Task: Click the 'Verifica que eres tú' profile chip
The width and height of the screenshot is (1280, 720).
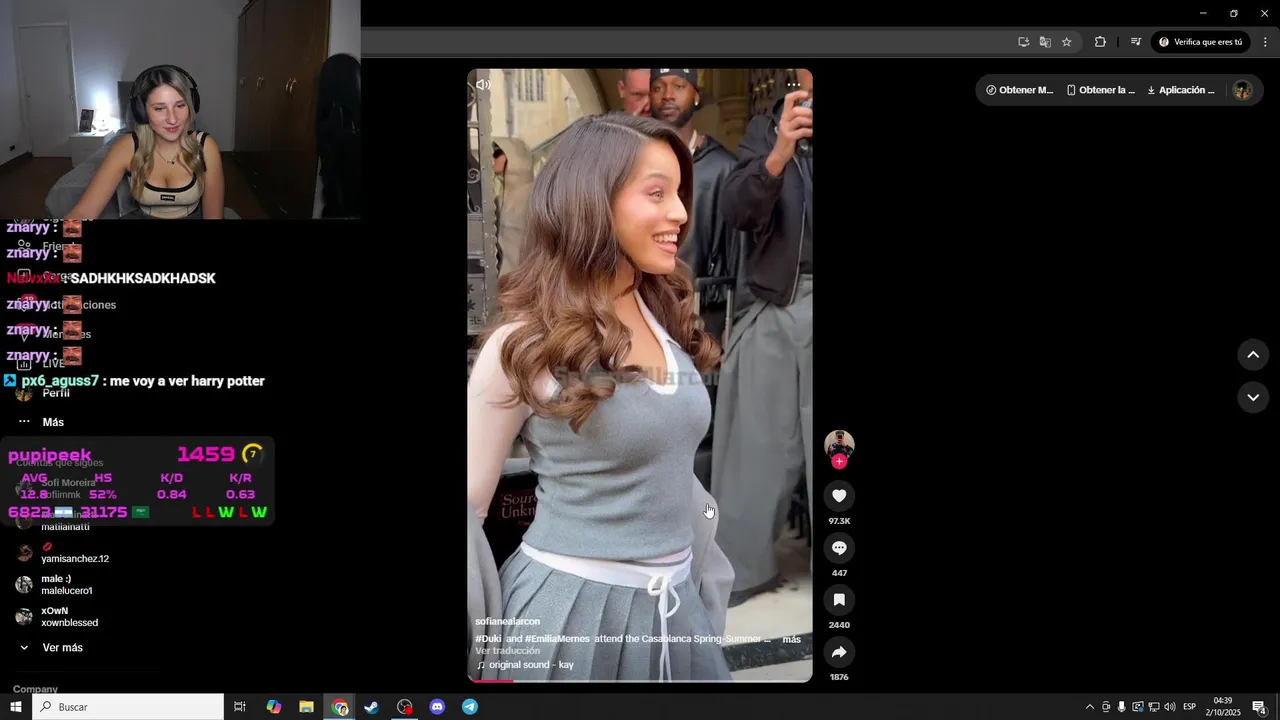Action: click(x=1200, y=42)
